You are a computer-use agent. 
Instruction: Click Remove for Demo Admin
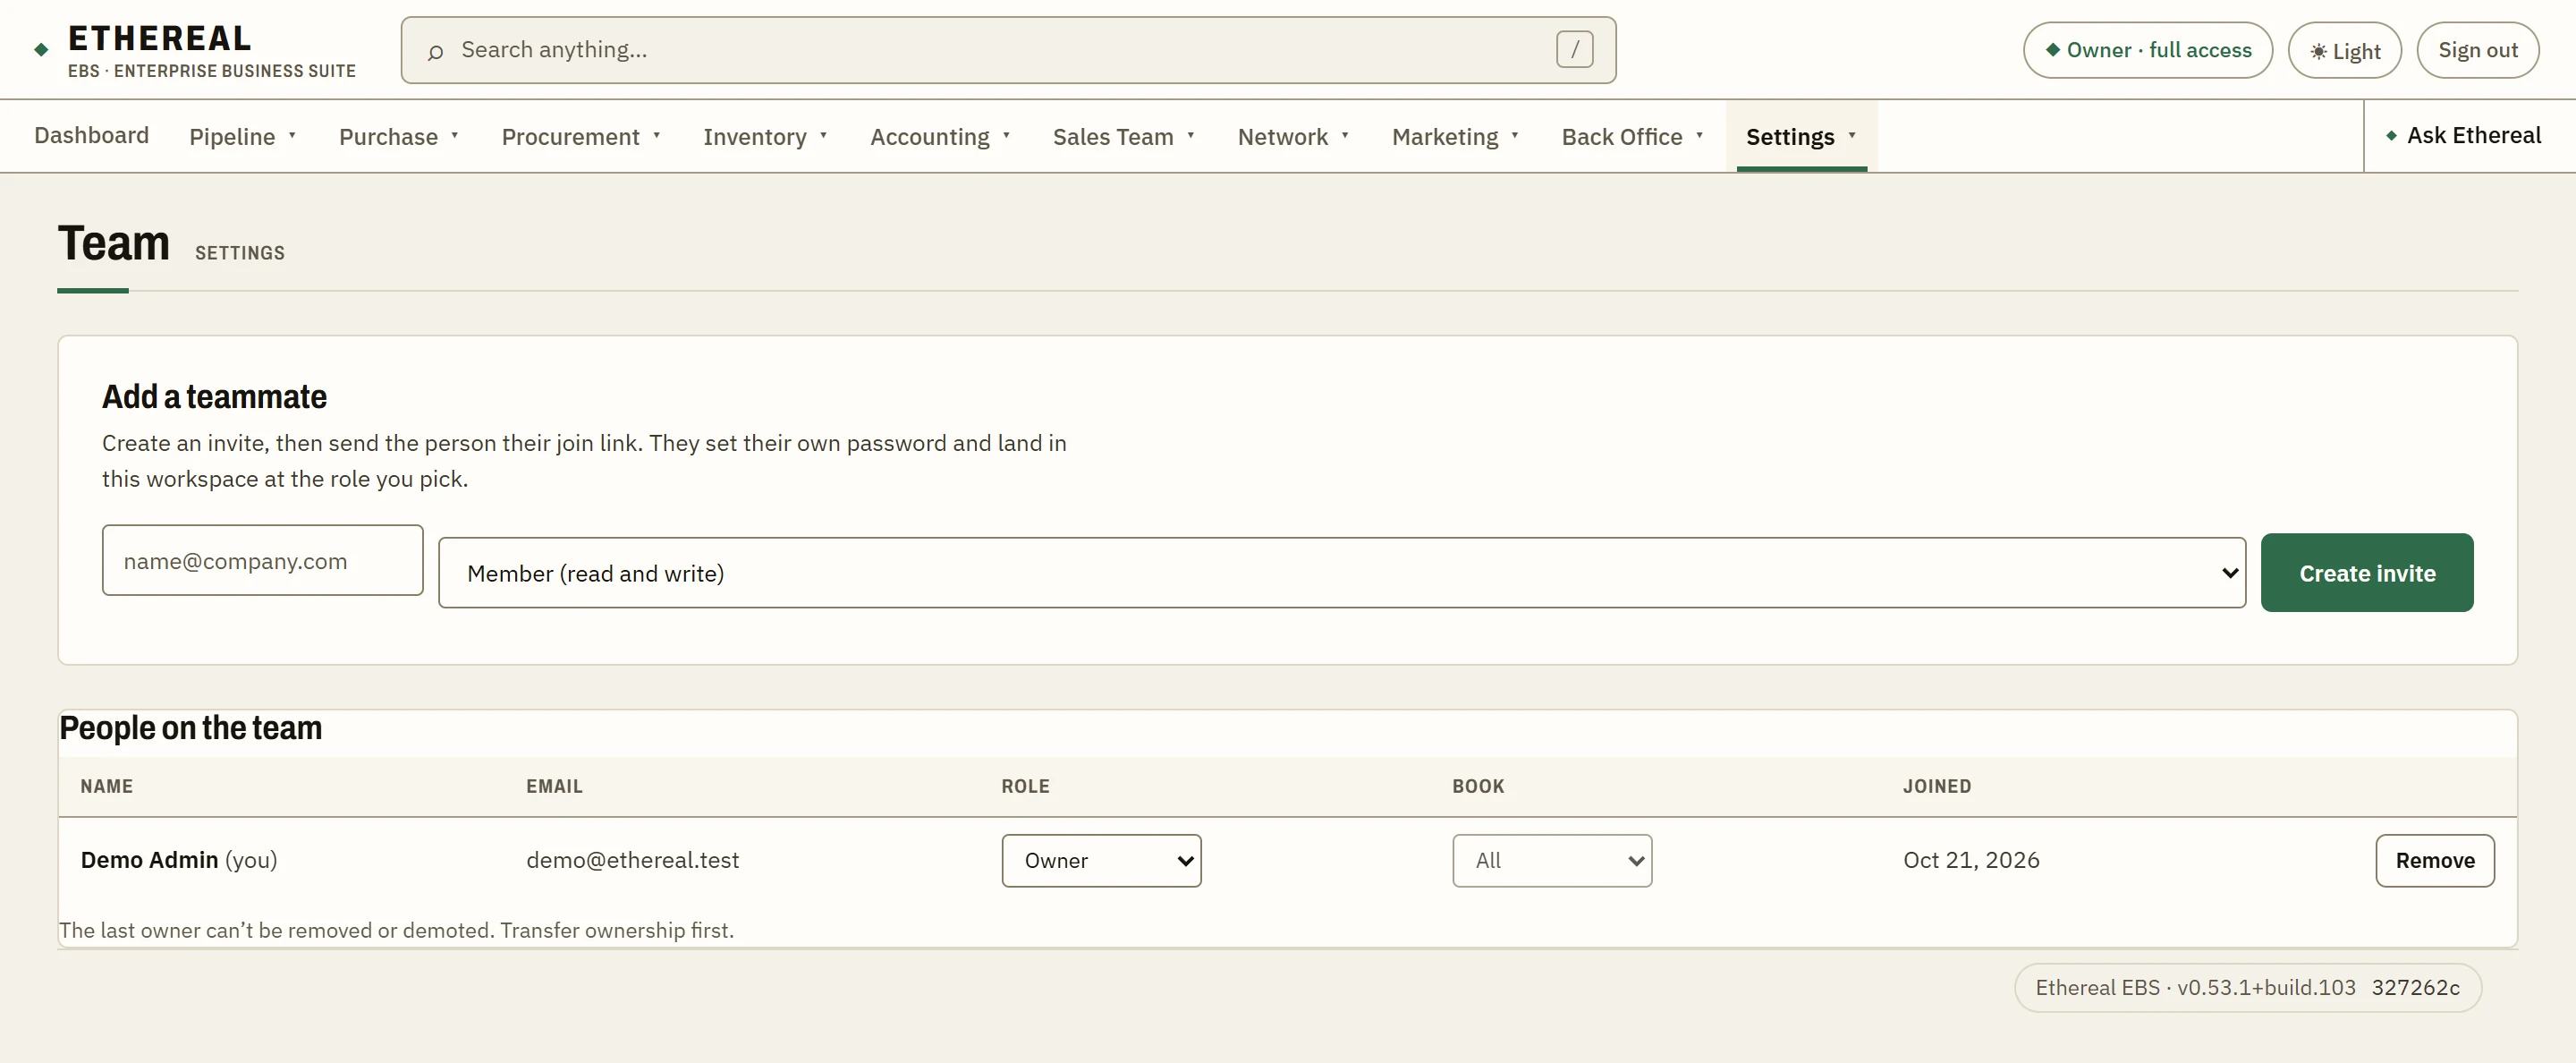(x=2434, y=860)
